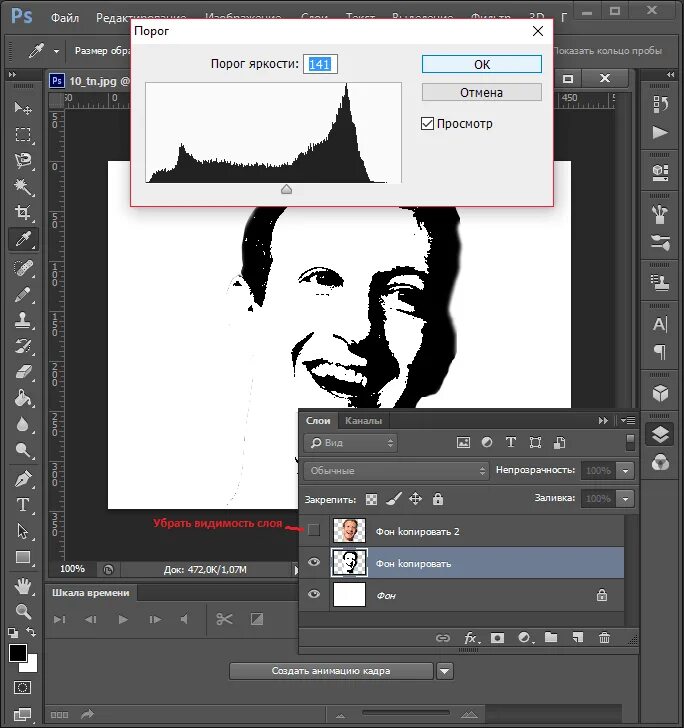Open the Шкала времени tab
The width and height of the screenshot is (684, 728).
(91, 593)
